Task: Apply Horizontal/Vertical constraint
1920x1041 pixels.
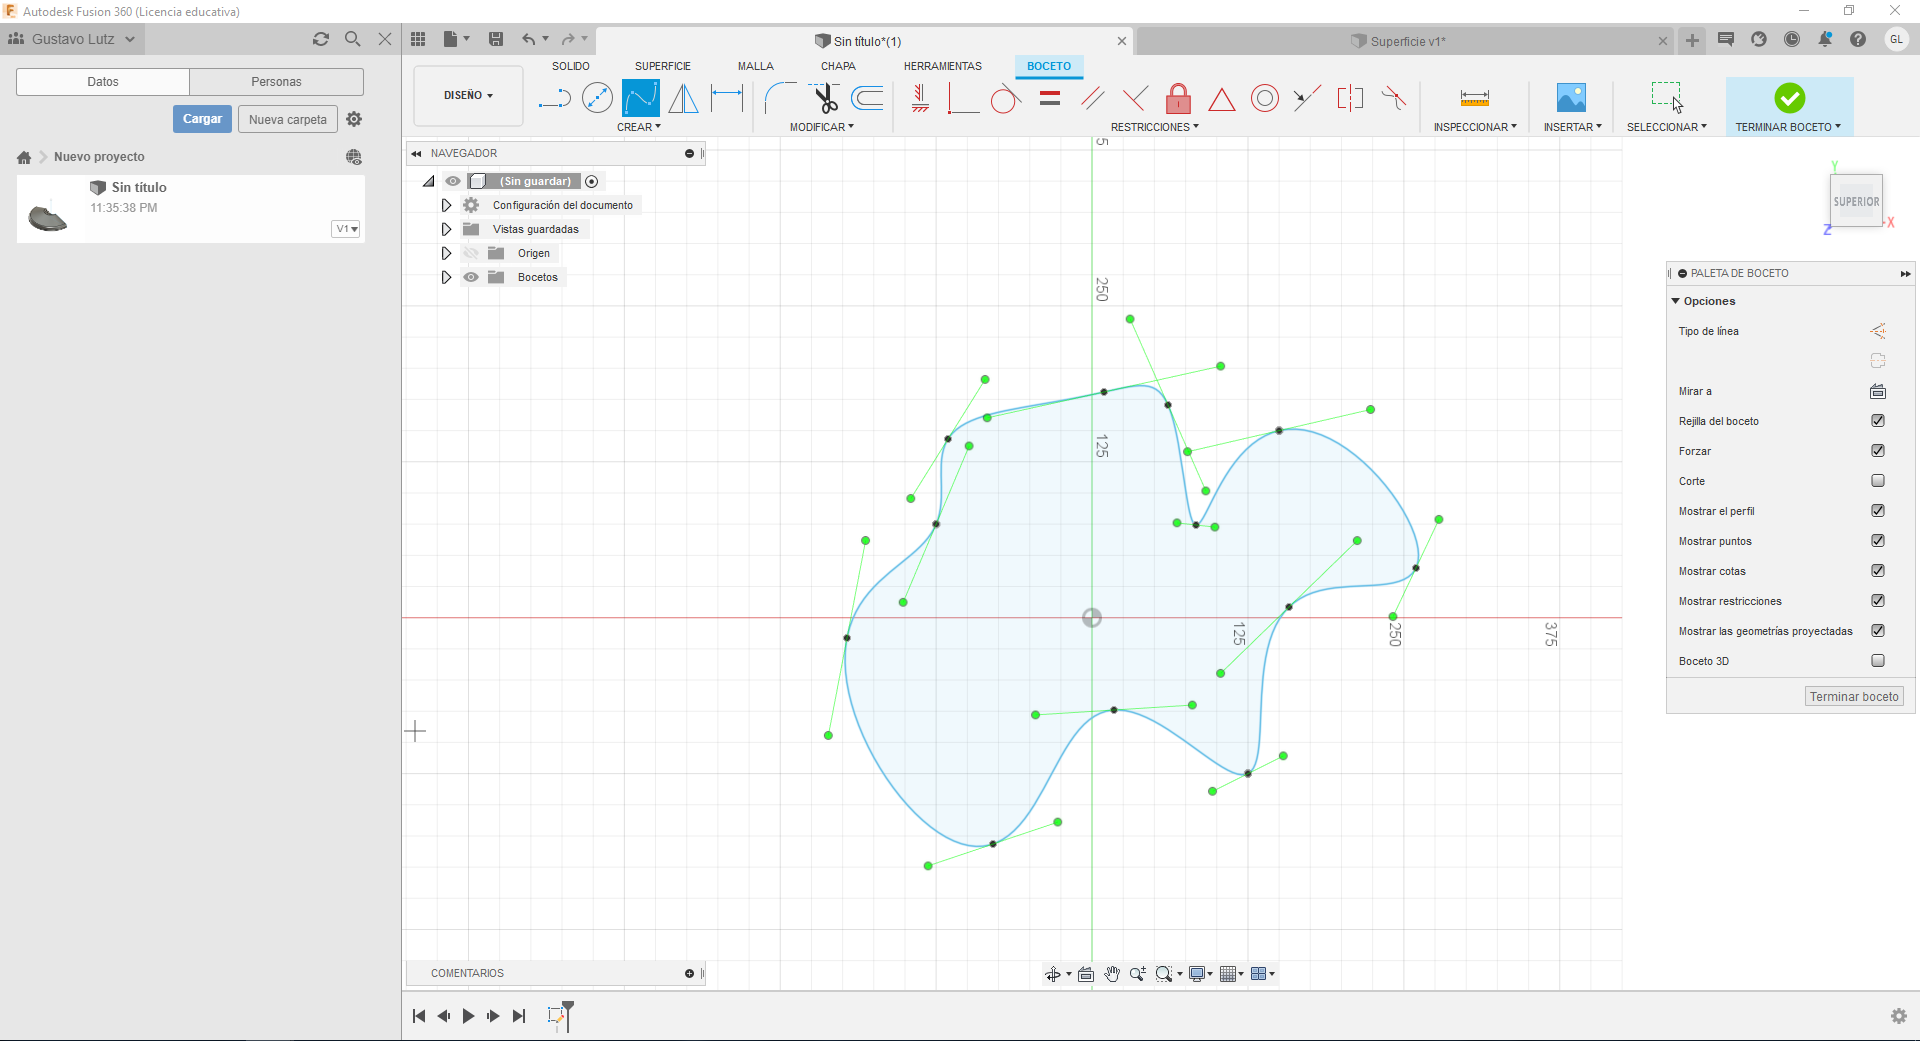Action: click(920, 98)
